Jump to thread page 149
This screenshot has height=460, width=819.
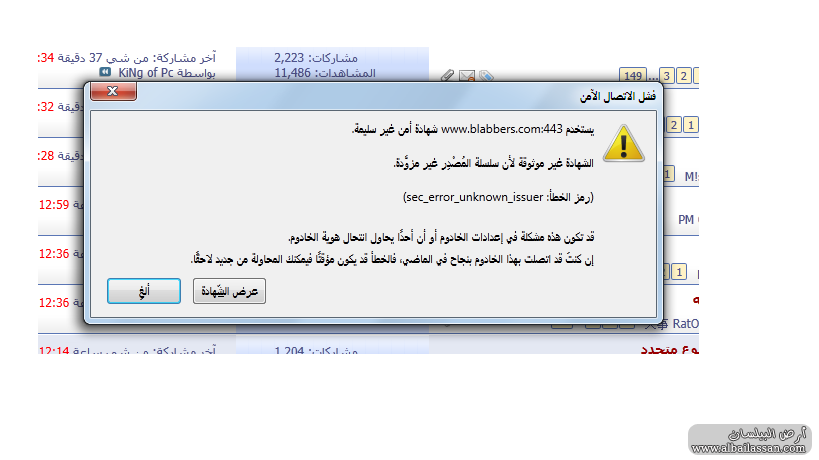click(633, 76)
